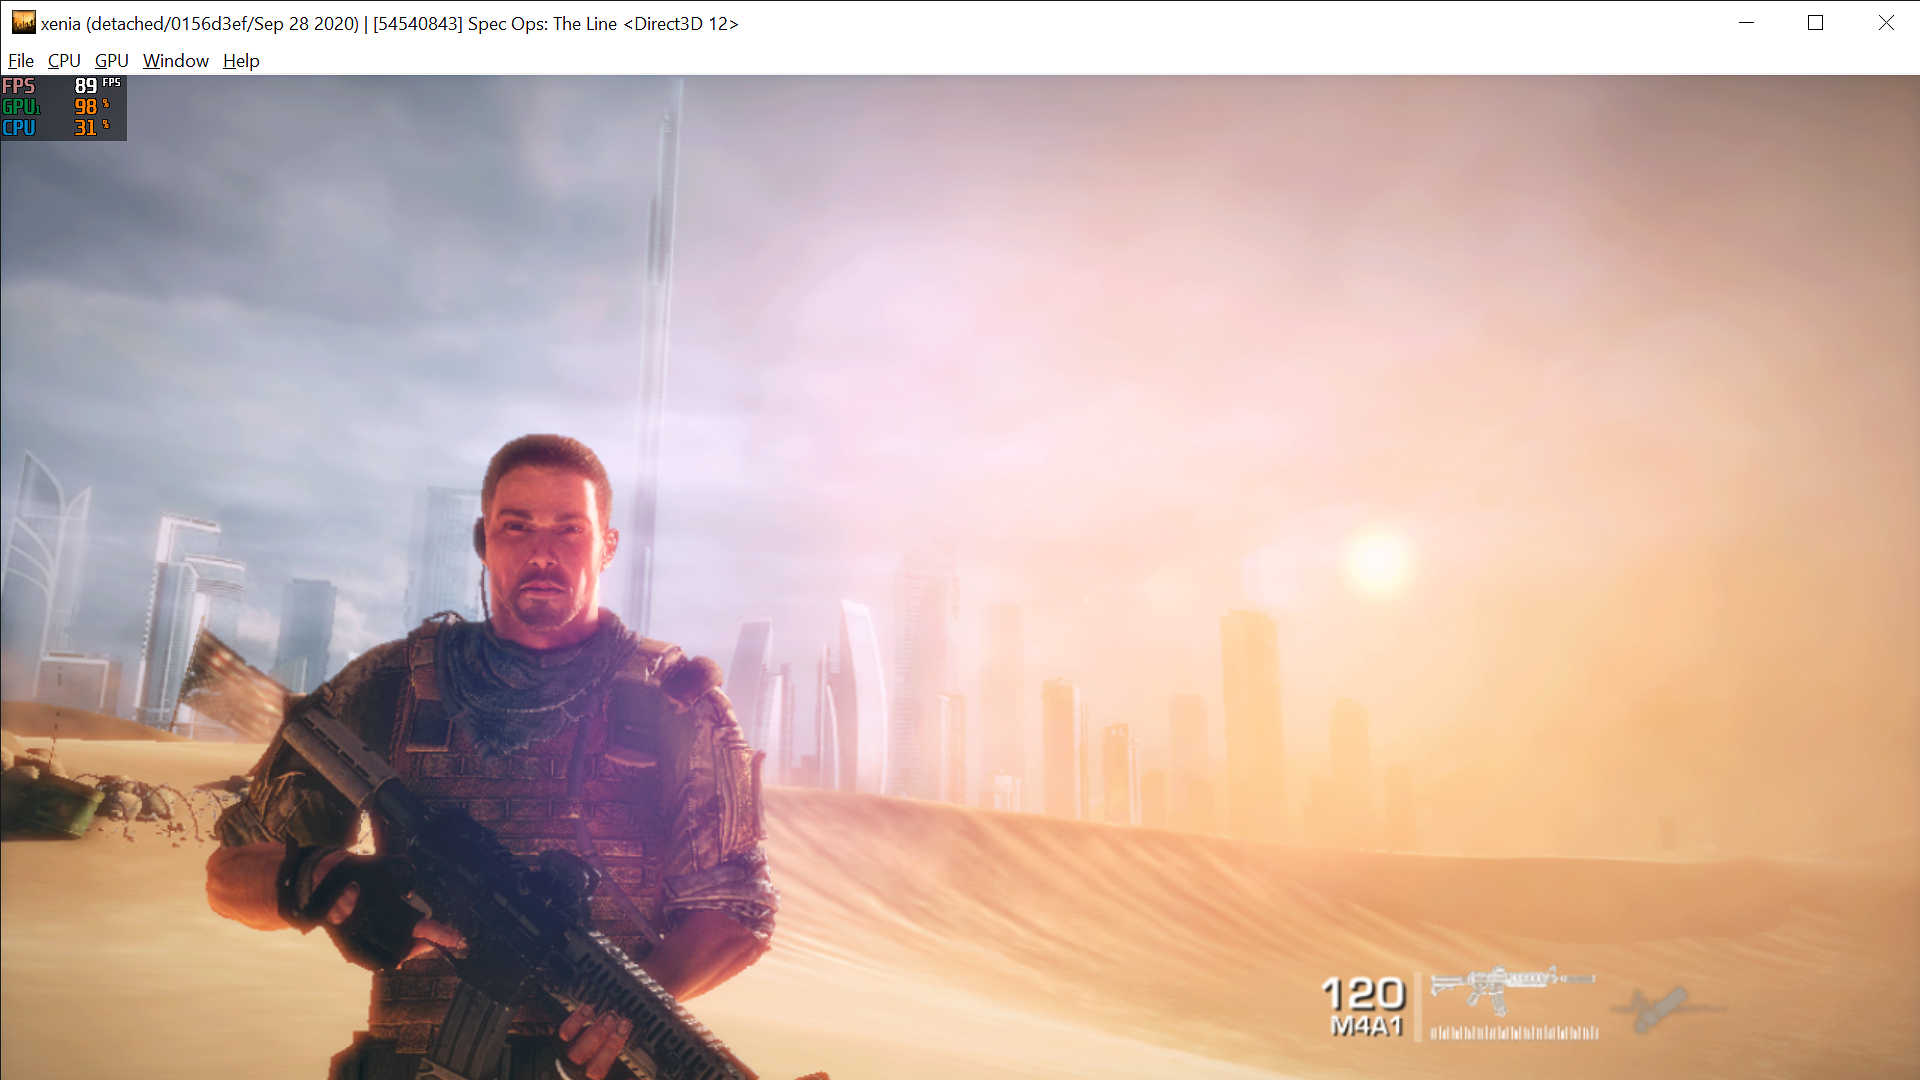Open the GPU menu
The width and height of the screenshot is (1920, 1080).
tap(110, 61)
